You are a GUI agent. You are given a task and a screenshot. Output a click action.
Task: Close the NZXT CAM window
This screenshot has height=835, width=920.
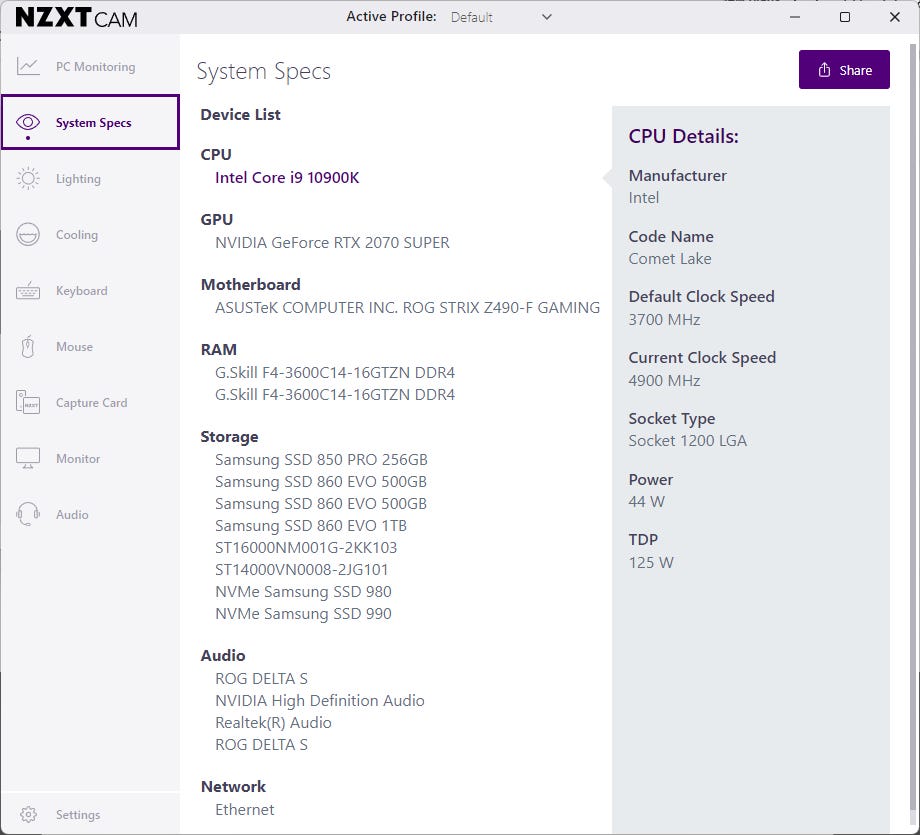(x=894, y=17)
